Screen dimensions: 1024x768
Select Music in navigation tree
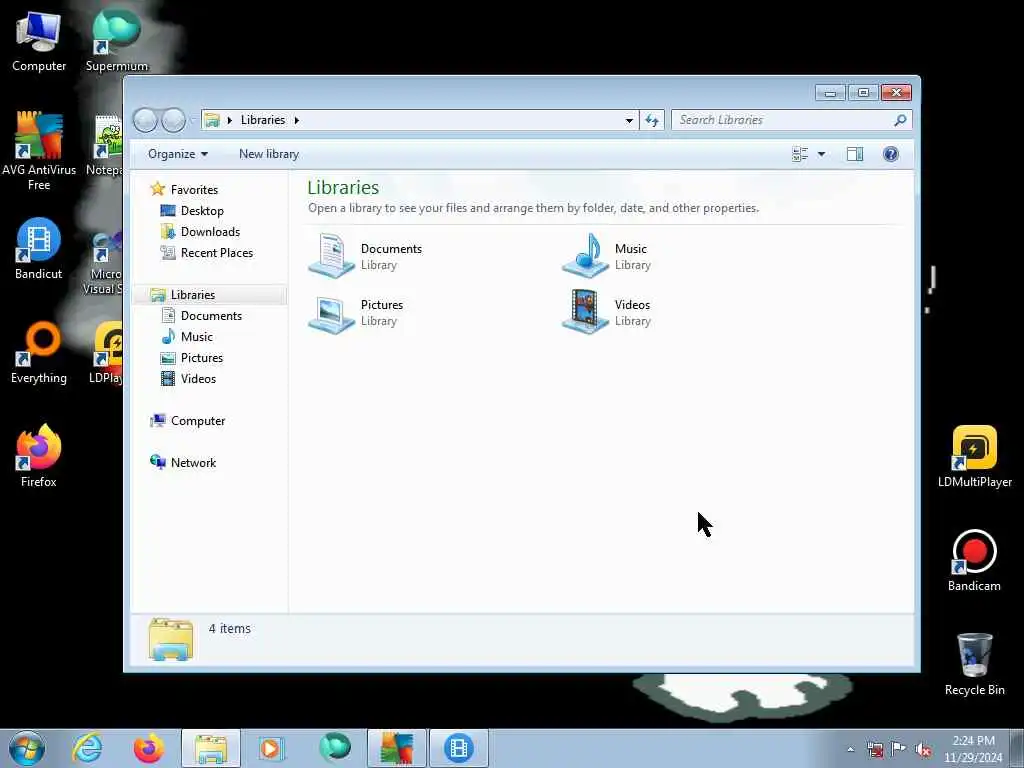(187, 337)
